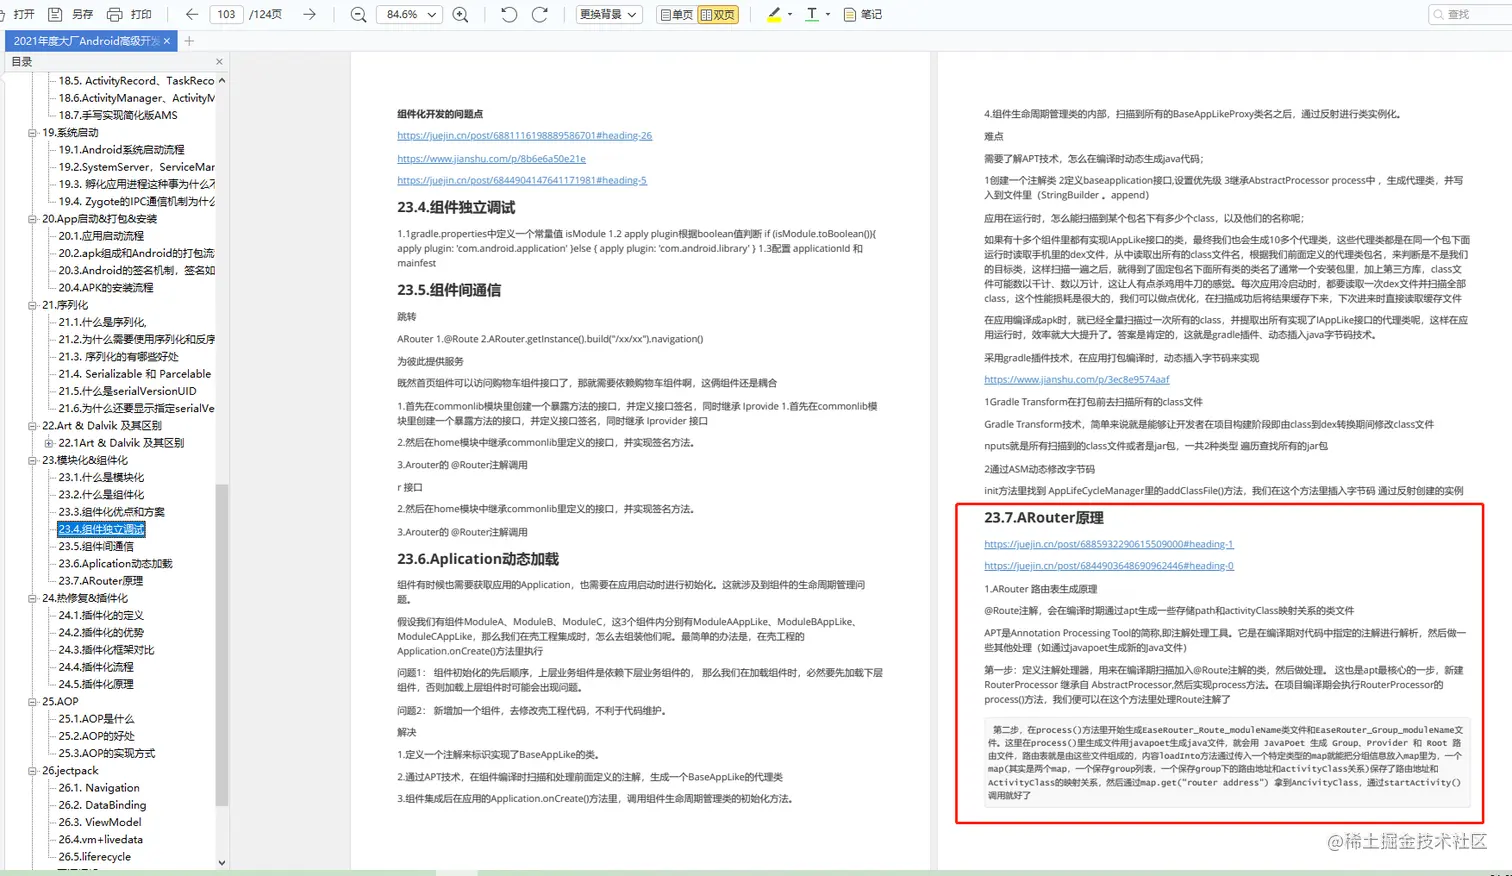Select outline item 21.5.什么是serialVersionUID
Viewport: 1512px width, 876px height.
(127, 391)
